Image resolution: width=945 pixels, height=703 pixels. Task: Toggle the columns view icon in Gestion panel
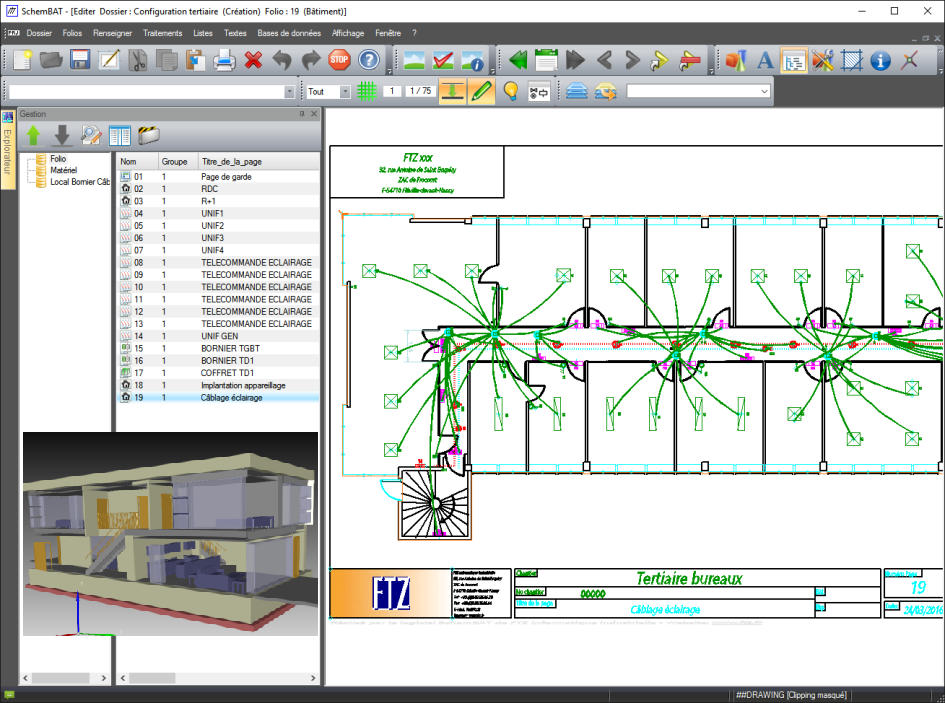[x=120, y=136]
